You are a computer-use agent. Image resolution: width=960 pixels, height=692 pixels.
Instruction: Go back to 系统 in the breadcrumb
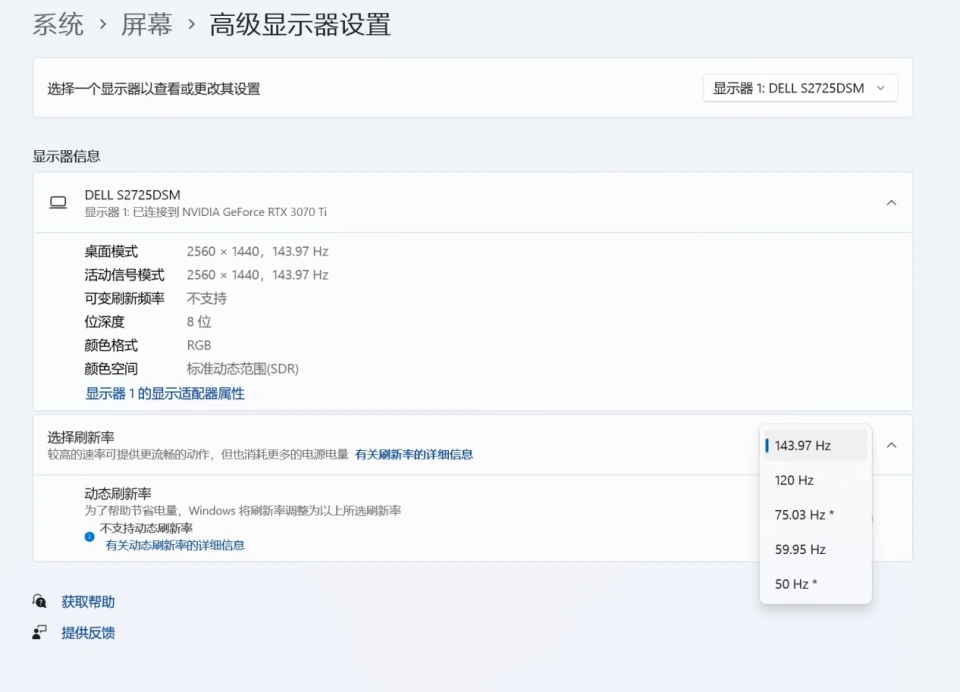pos(58,25)
